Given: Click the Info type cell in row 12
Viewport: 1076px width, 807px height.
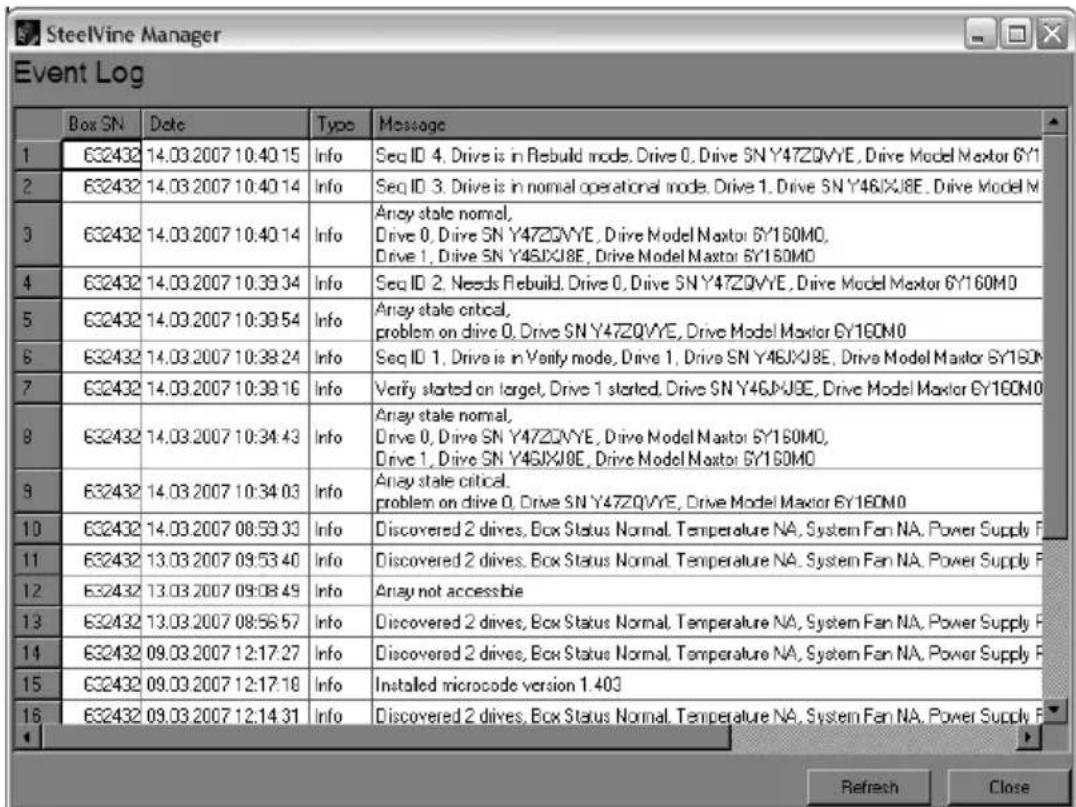Looking at the screenshot, I should (x=340, y=591).
